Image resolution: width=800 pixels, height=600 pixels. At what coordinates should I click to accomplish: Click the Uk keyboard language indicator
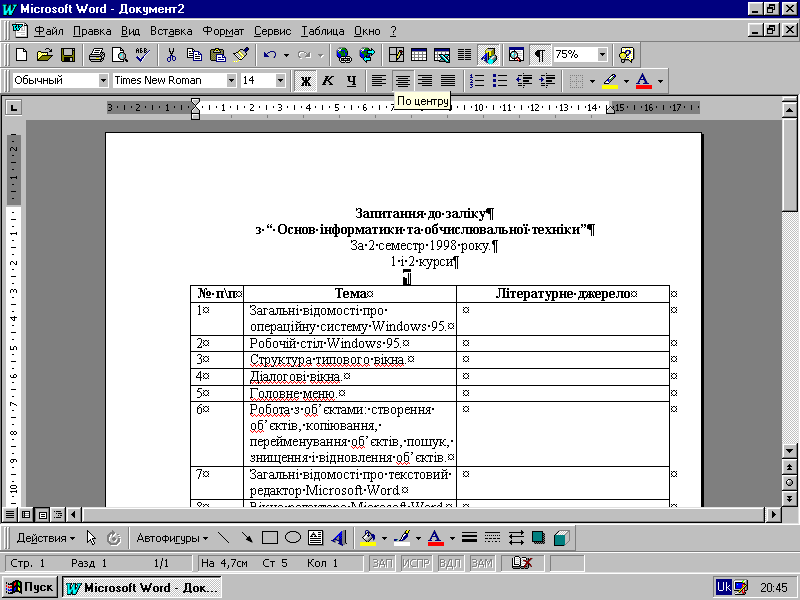(724, 587)
